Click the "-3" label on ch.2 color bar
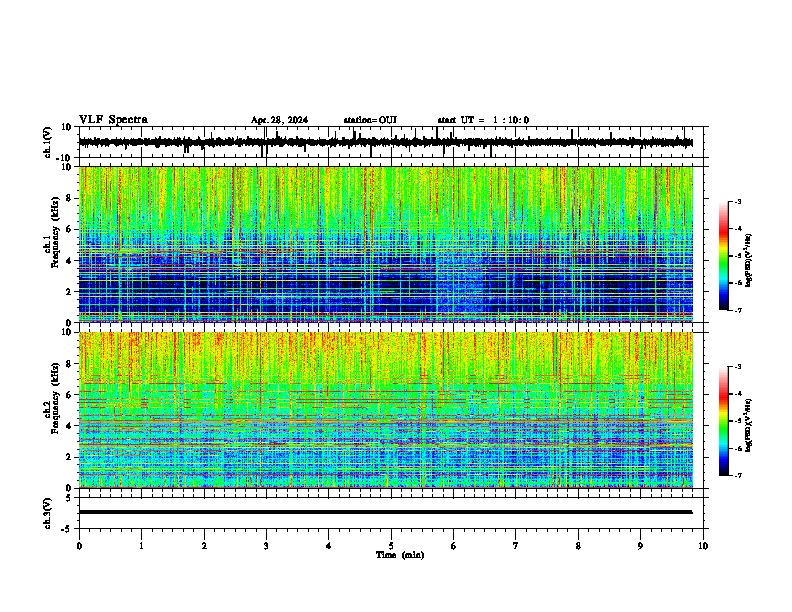This screenshot has width=792, height=612. [x=738, y=367]
